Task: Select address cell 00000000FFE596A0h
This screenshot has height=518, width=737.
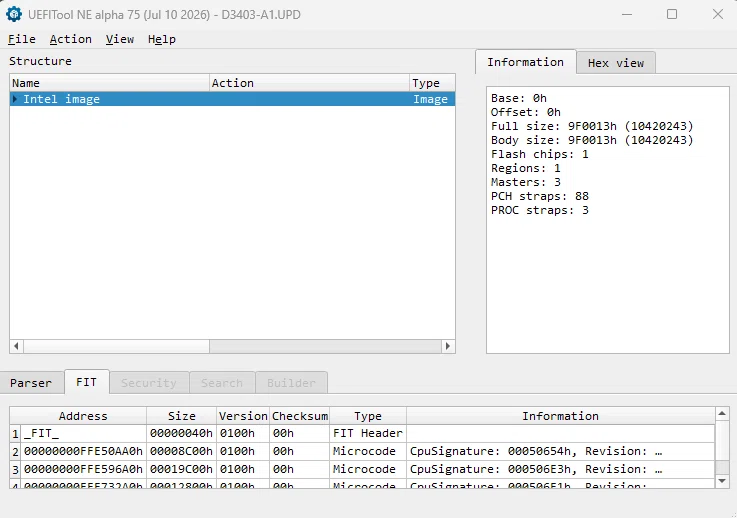Action: (x=83, y=469)
